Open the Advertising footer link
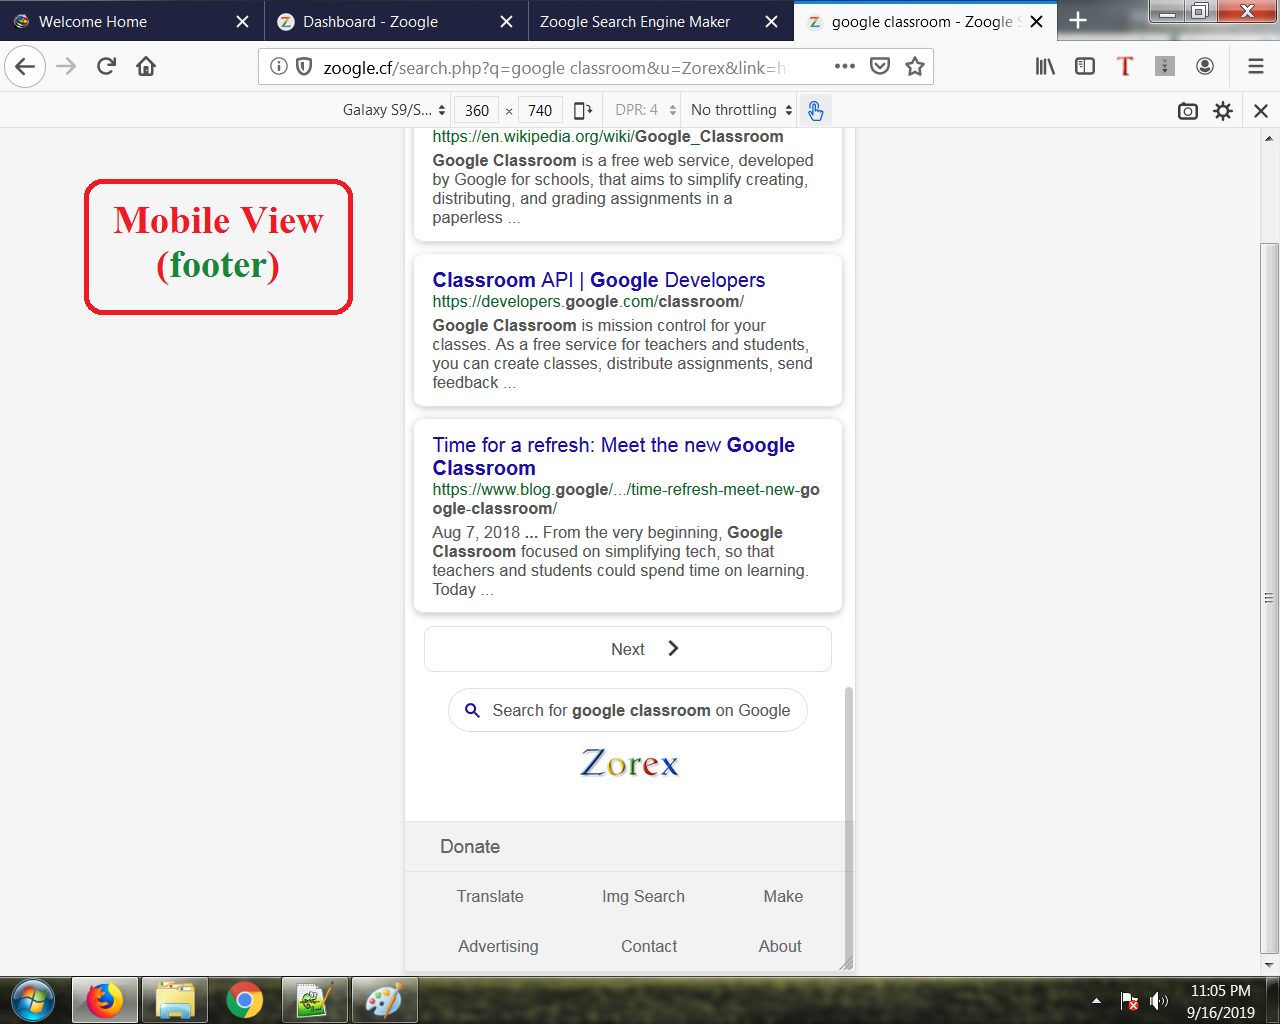 tap(498, 946)
